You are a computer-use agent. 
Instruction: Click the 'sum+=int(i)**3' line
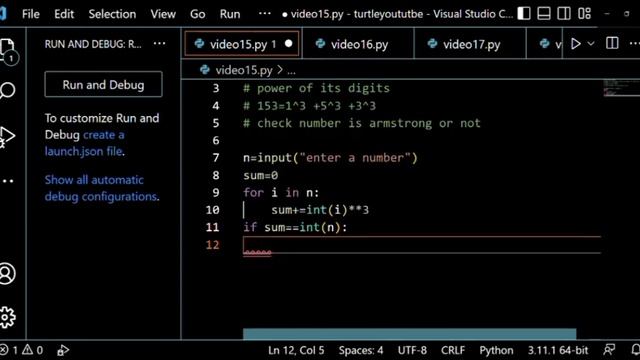(320, 210)
